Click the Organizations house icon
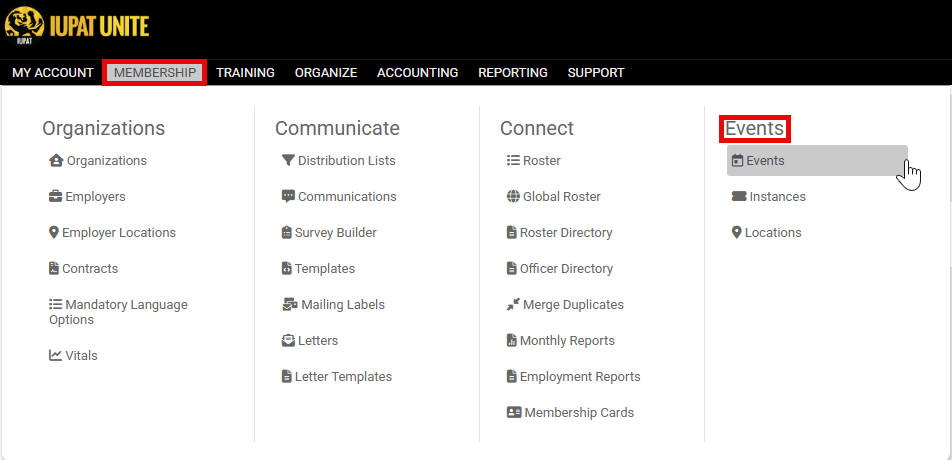The width and height of the screenshot is (952, 460). [x=56, y=161]
